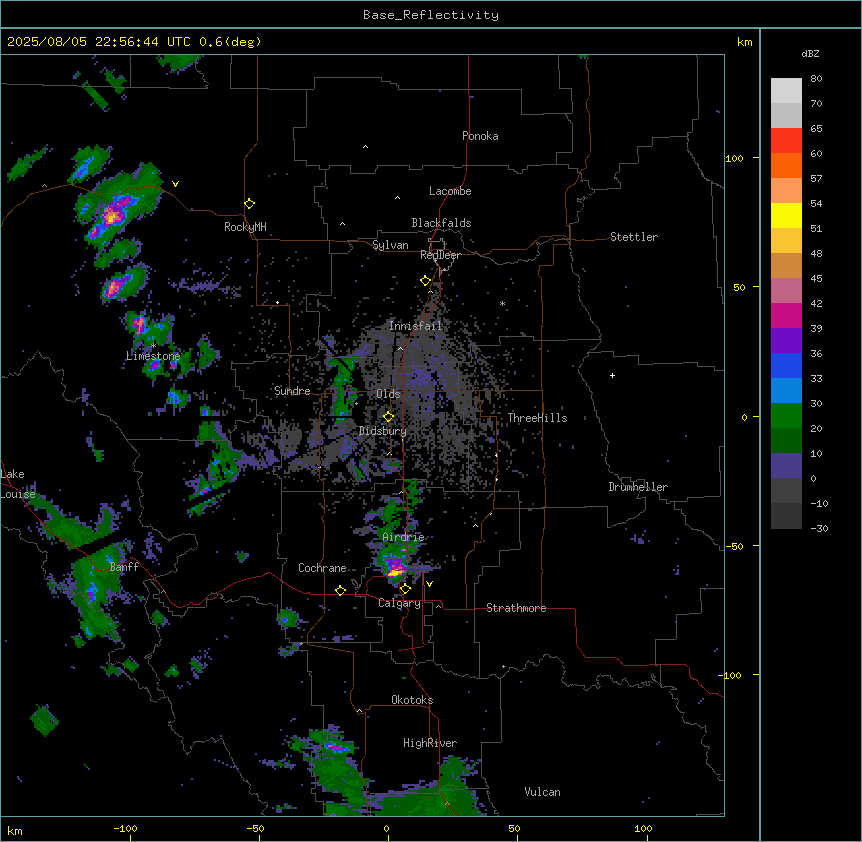Click the yellow diamond marker between Olds and Didsbury
Viewport: 862px width, 842px height.
pyautogui.click(x=388, y=417)
